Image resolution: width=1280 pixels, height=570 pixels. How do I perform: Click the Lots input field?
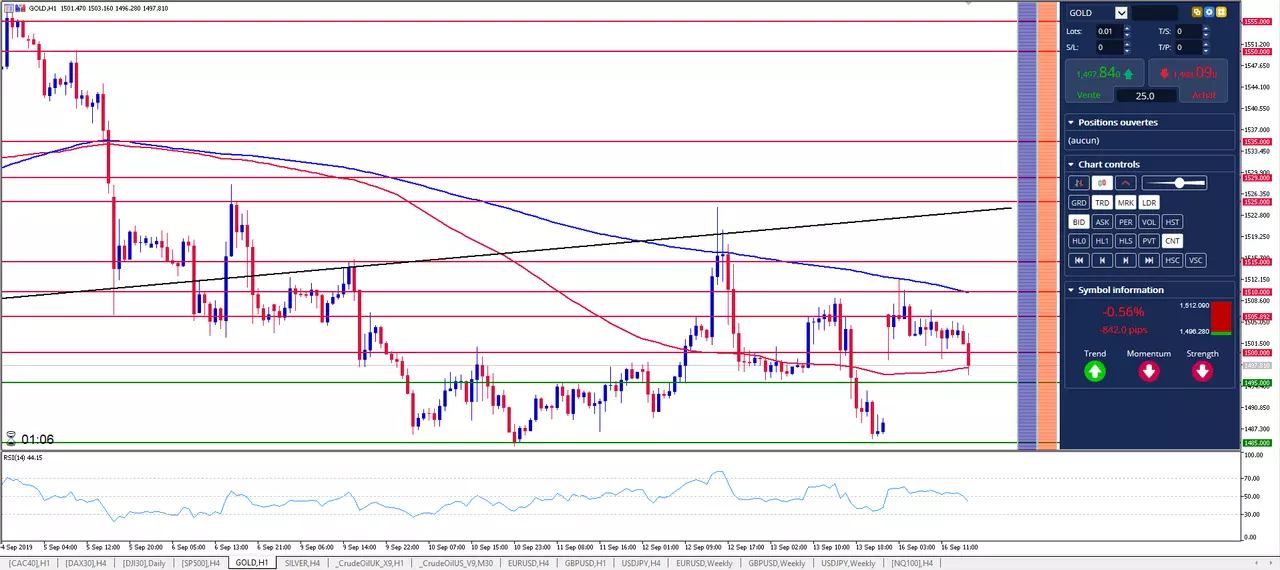[1109, 31]
